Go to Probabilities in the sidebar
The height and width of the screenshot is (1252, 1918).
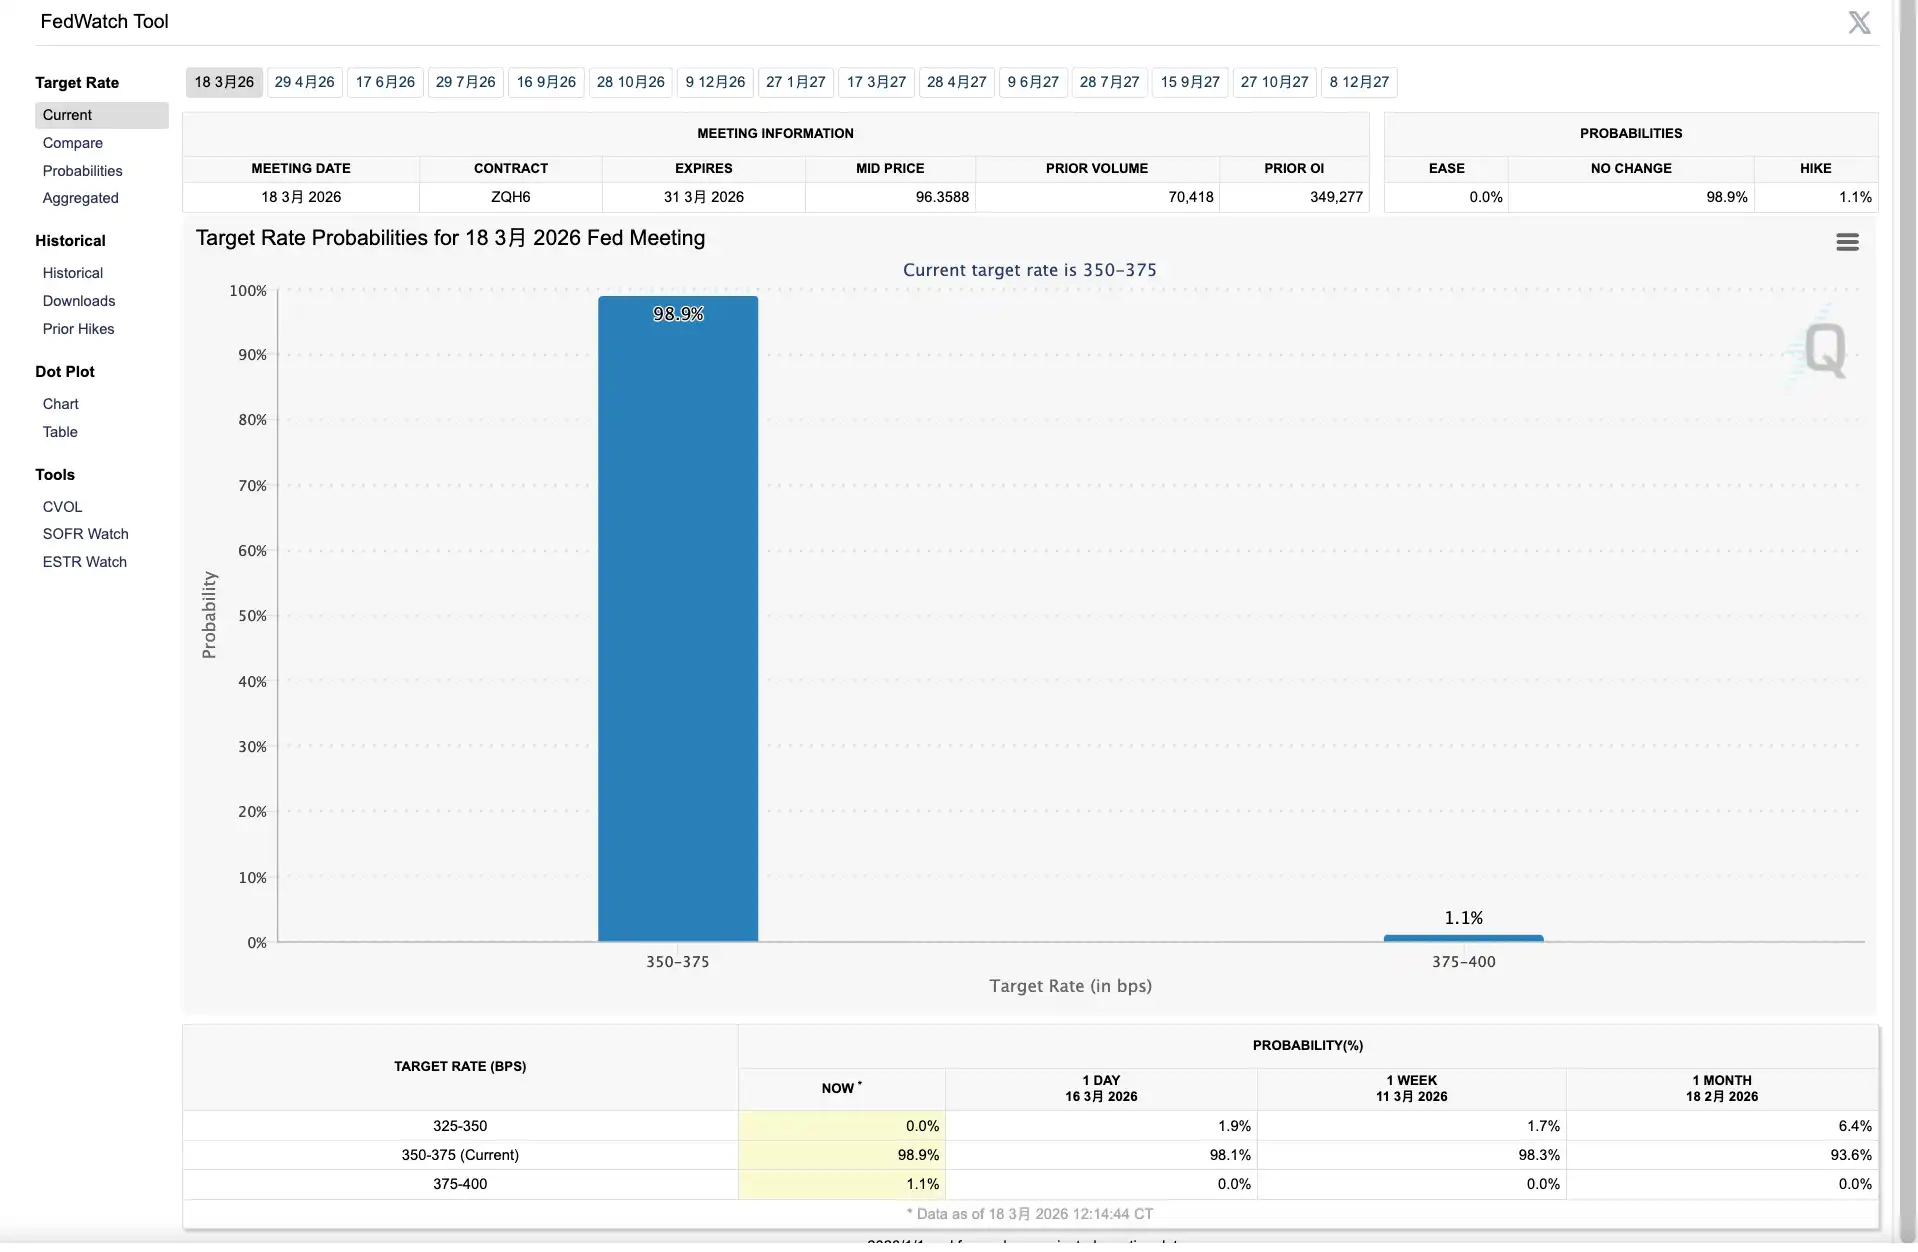(x=82, y=171)
